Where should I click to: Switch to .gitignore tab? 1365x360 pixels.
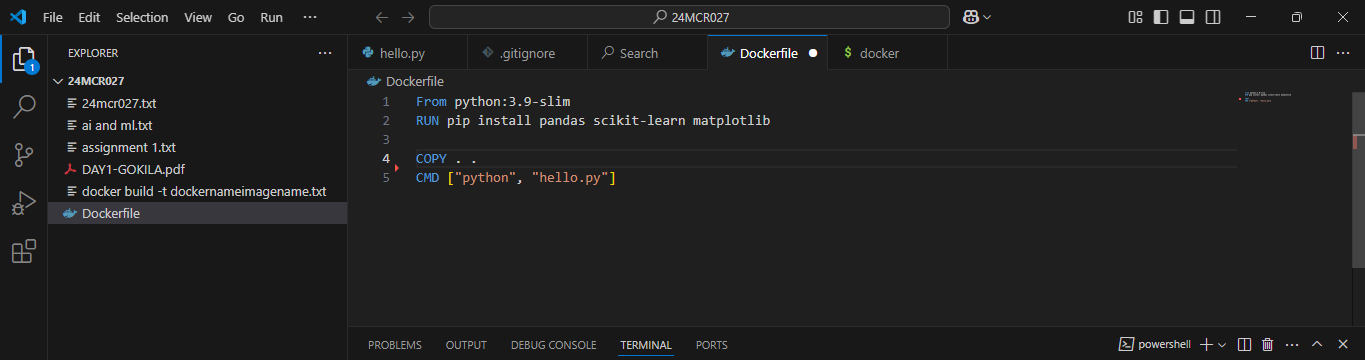(x=527, y=53)
